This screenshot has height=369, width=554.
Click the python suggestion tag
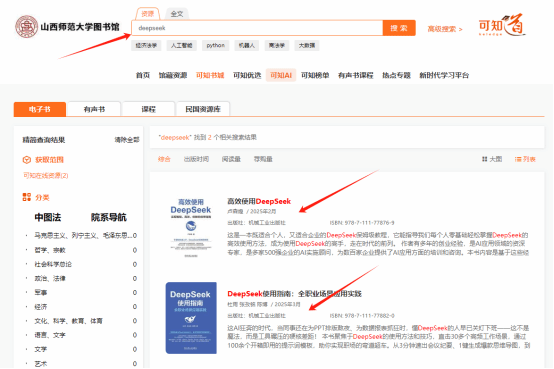(x=216, y=45)
